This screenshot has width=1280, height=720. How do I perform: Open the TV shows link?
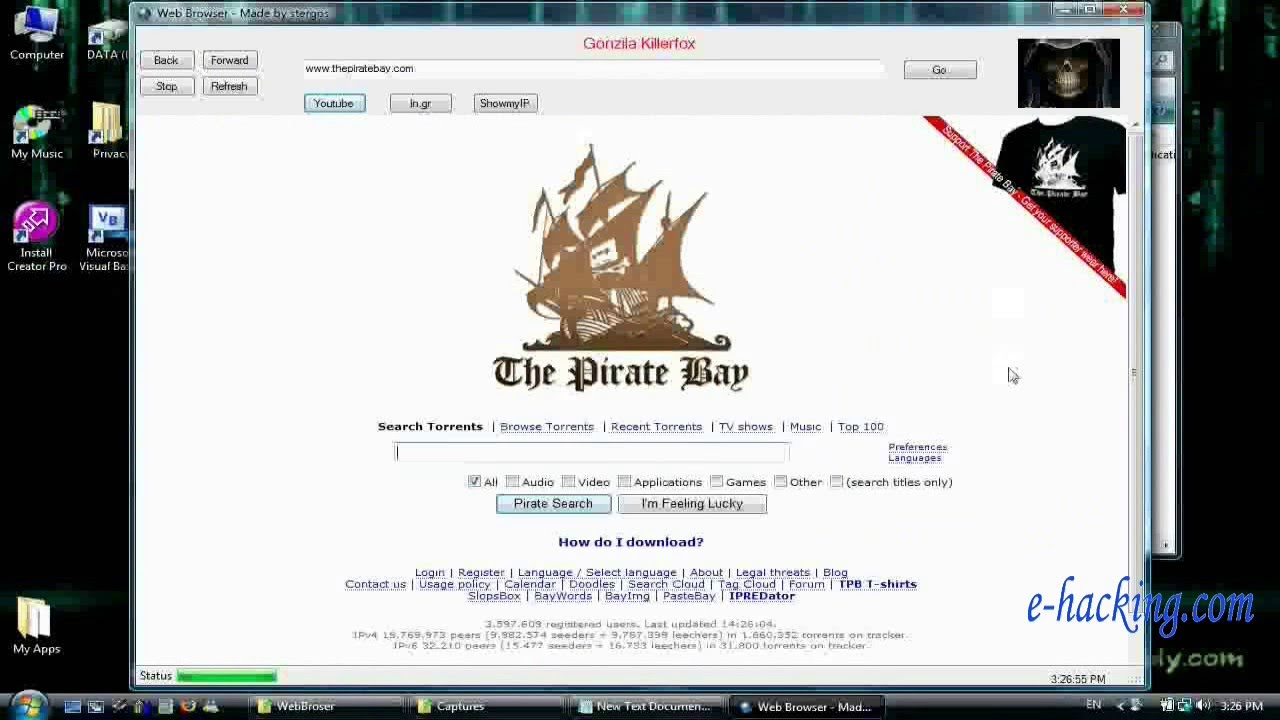(x=746, y=427)
